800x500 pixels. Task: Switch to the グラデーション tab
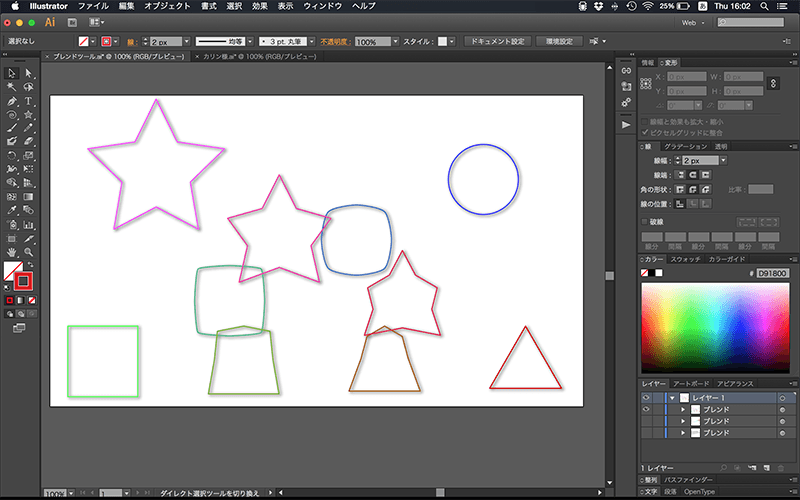pos(685,146)
